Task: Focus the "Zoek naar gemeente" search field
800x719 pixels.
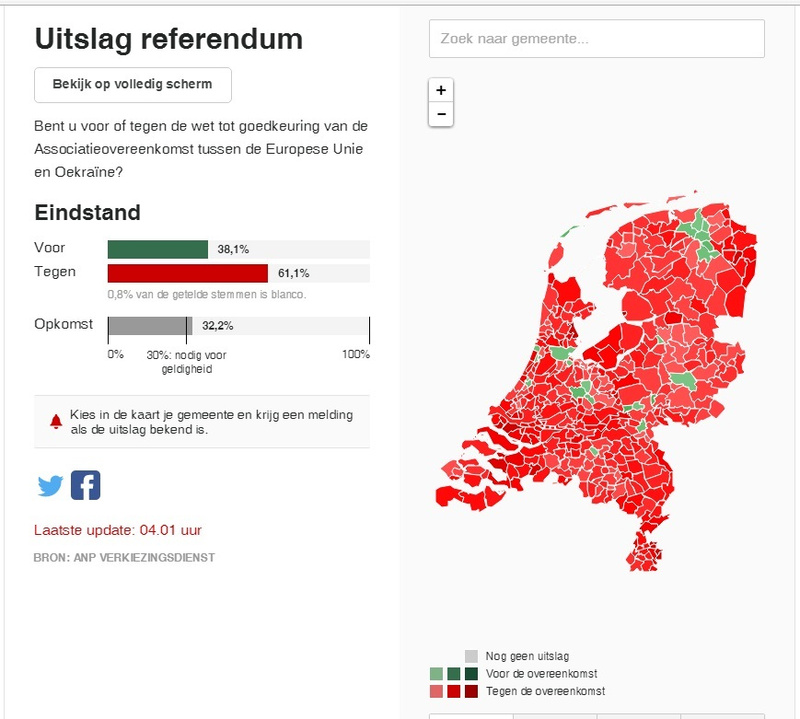Action: point(596,39)
